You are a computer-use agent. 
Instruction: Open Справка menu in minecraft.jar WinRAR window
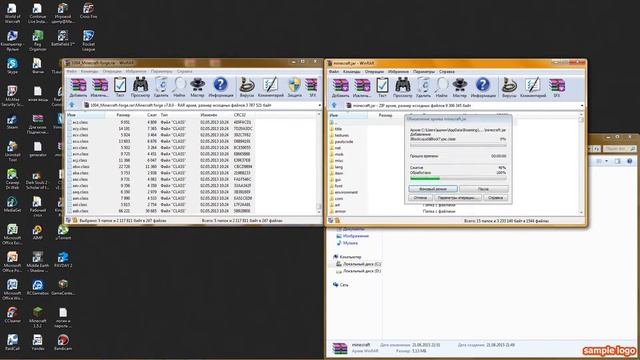[x=447, y=72]
